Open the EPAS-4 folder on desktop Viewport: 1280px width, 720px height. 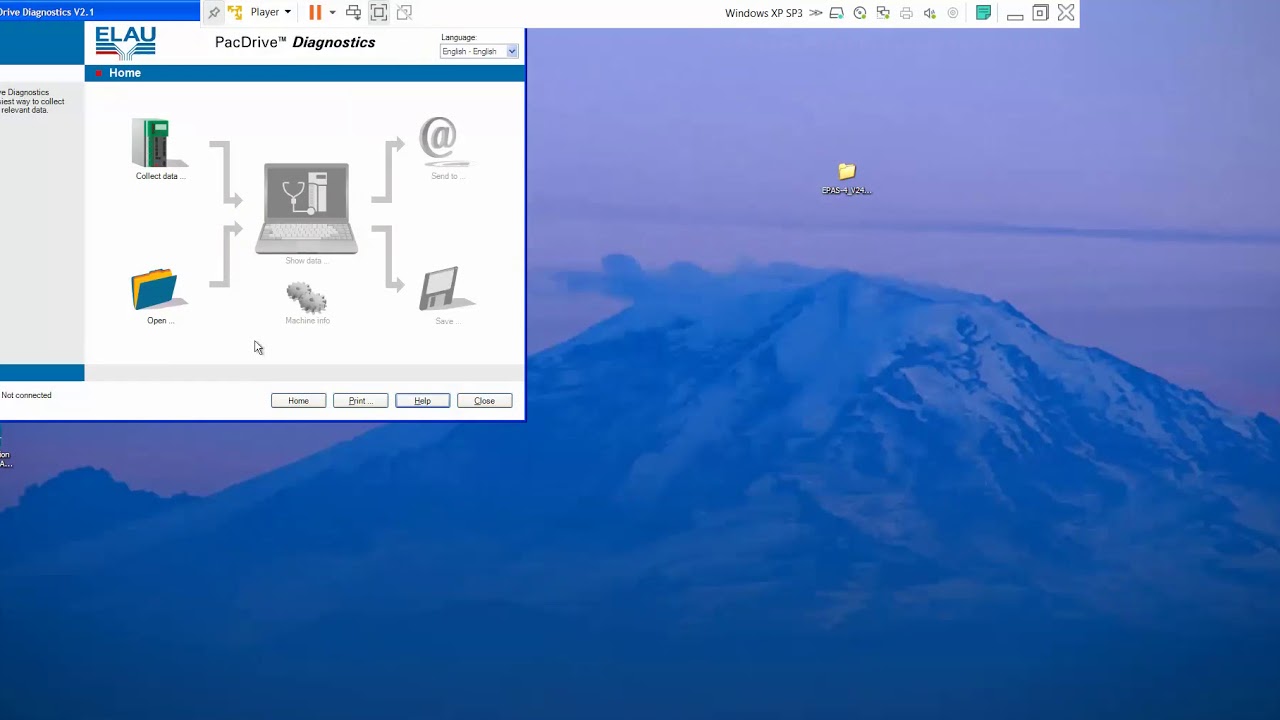pyautogui.click(x=846, y=178)
